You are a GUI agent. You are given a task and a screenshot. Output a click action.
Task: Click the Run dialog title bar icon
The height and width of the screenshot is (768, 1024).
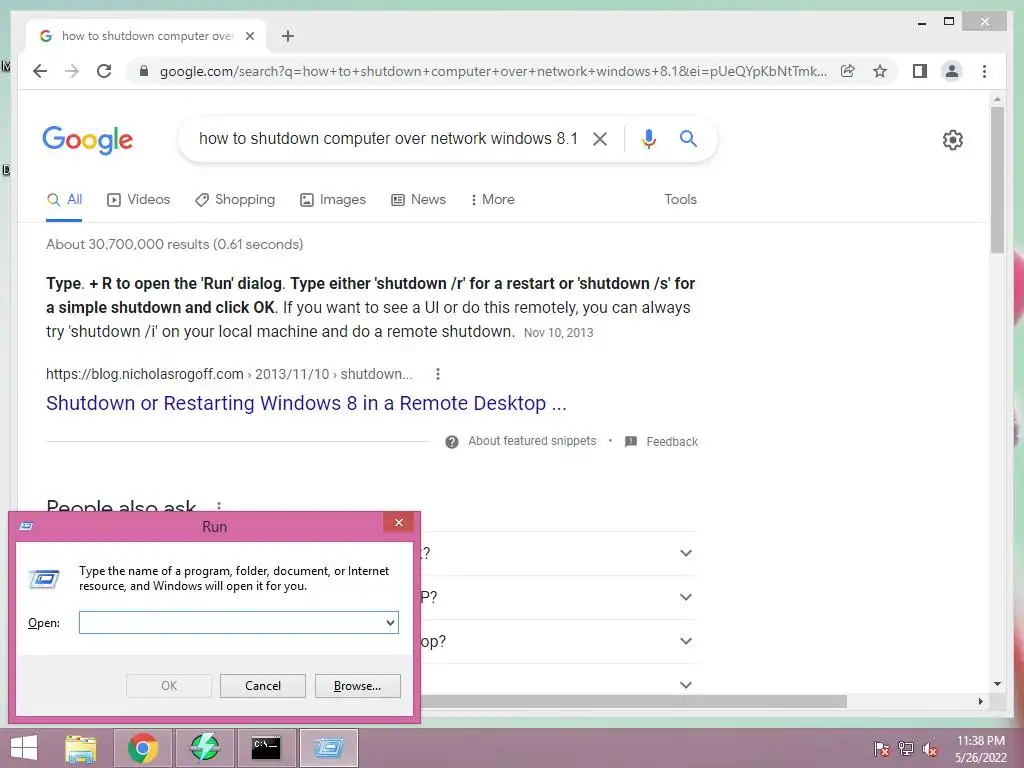[26, 526]
